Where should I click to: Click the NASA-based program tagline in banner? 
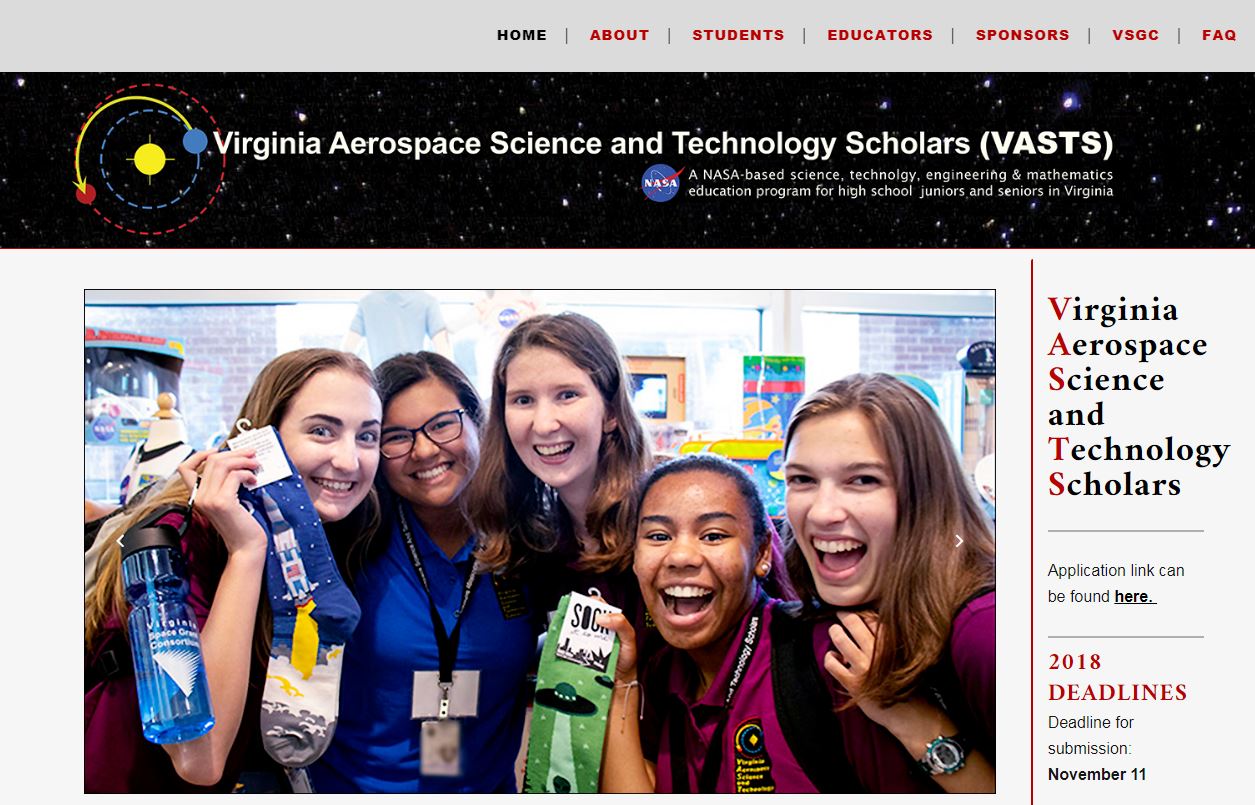coord(900,182)
